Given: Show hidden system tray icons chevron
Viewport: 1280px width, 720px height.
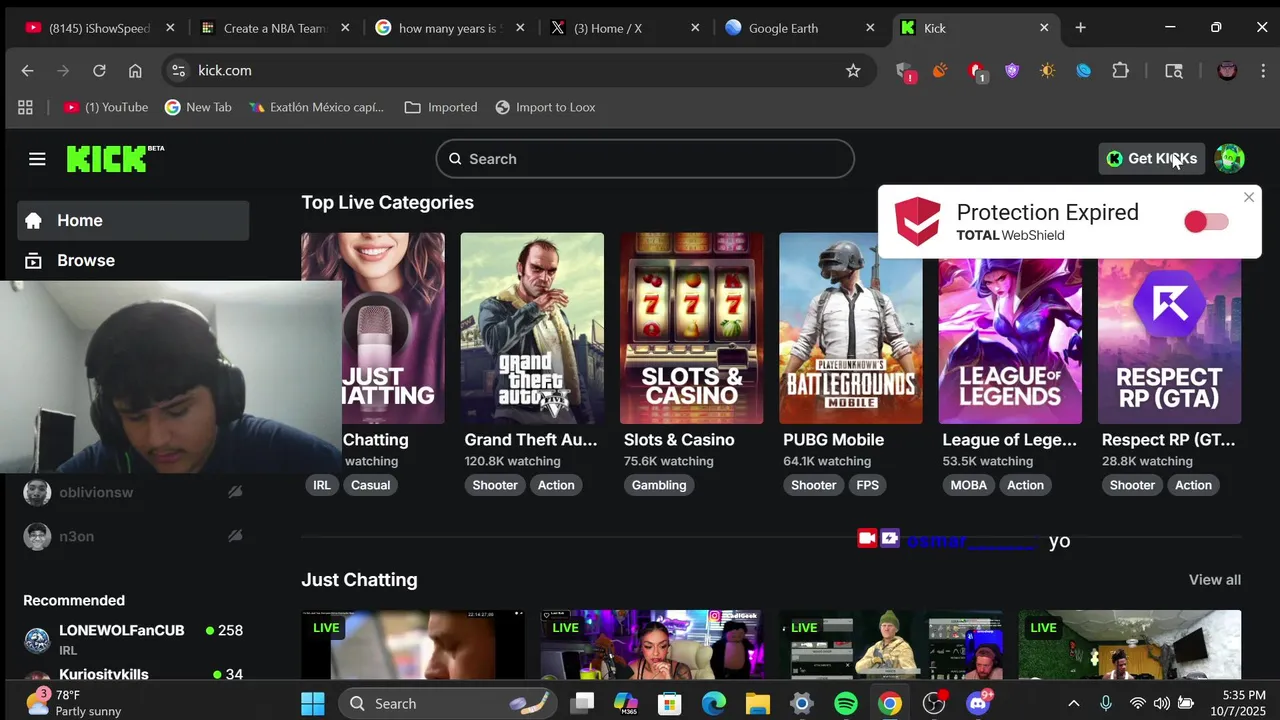Looking at the screenshot, I should [1073, 704].
